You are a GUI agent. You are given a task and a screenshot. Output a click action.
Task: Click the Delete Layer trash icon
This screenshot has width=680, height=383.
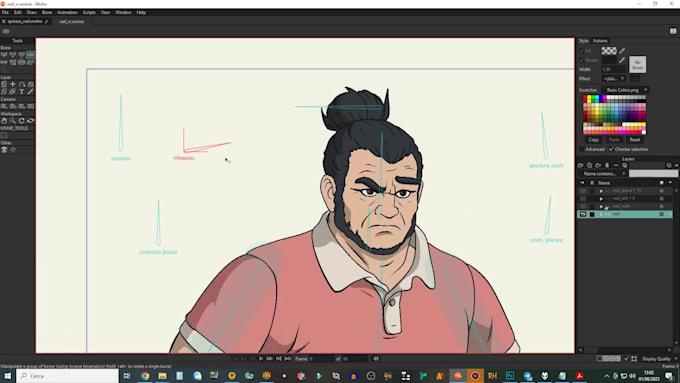[x=607, y=165]
